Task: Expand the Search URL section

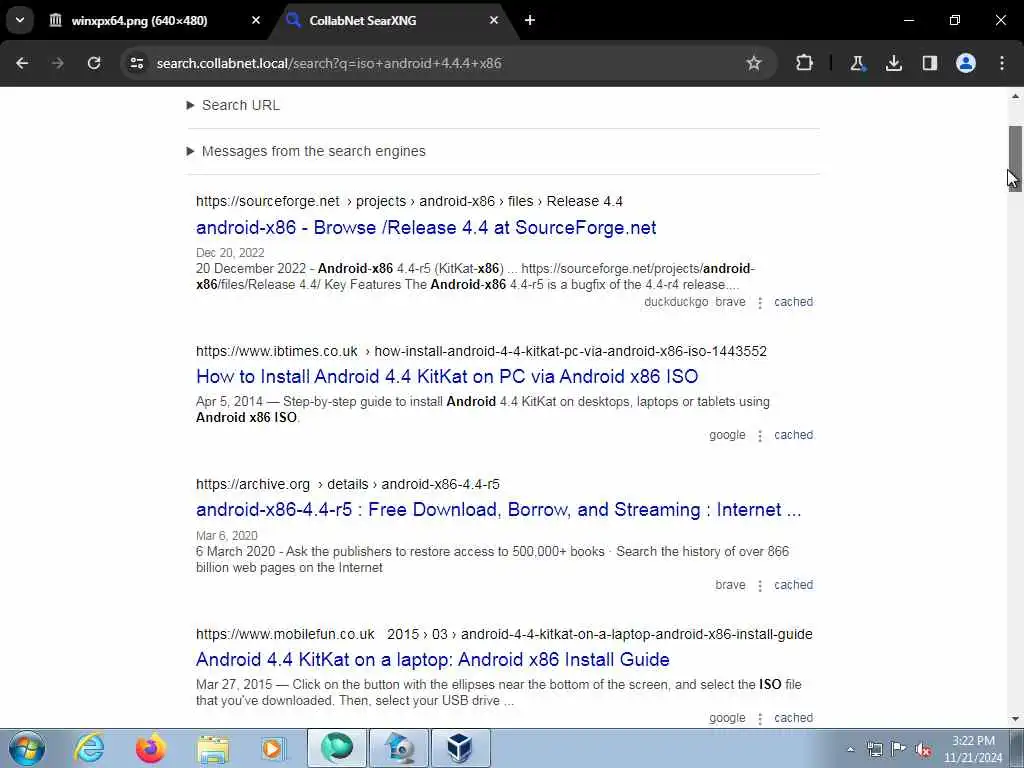Action: (233, 105)
